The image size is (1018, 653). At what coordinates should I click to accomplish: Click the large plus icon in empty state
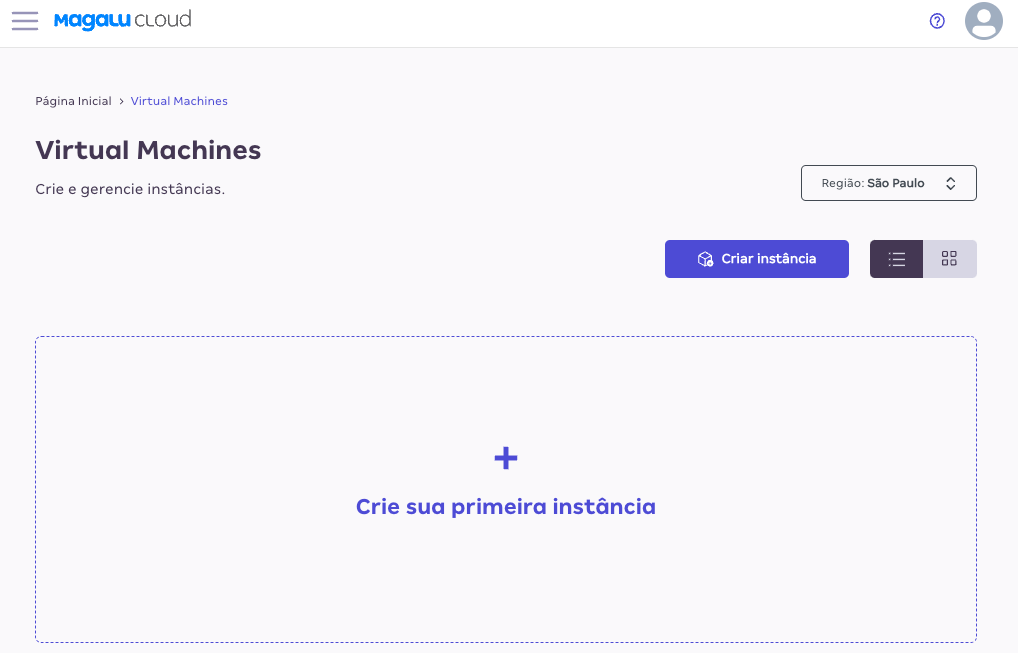[506, 458]
